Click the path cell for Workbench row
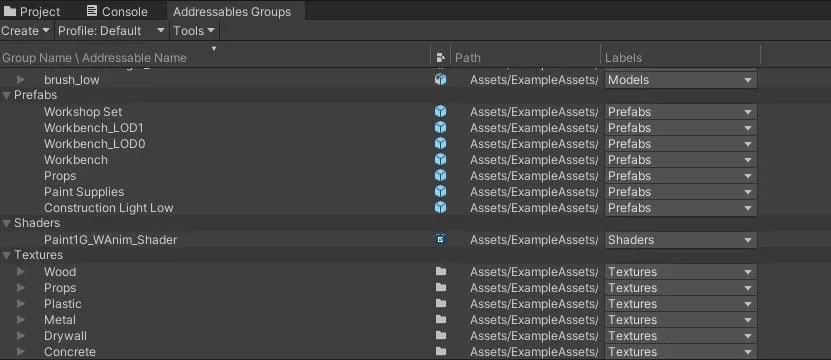The width and height of the screenshot is (831, 360). point(534,160)
